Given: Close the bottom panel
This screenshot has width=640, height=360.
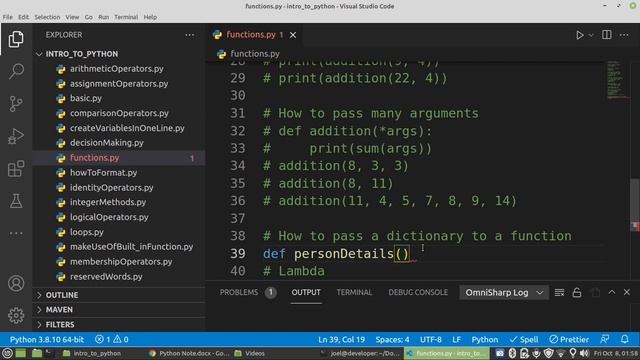Looking at the screenshot, I should pyautogui.click(x=627, y=292).
